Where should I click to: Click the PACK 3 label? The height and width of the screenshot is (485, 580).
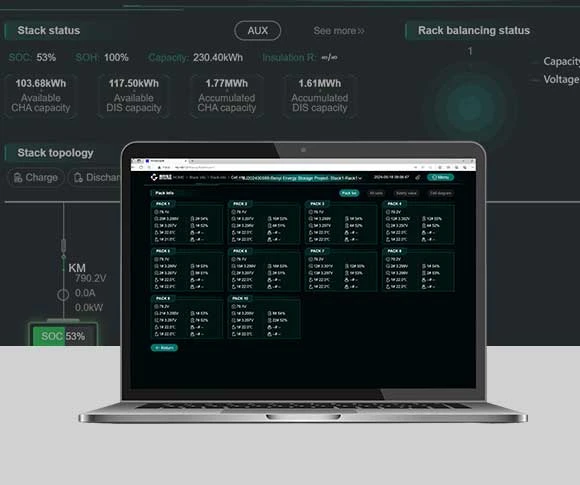(x=317, y=204)
